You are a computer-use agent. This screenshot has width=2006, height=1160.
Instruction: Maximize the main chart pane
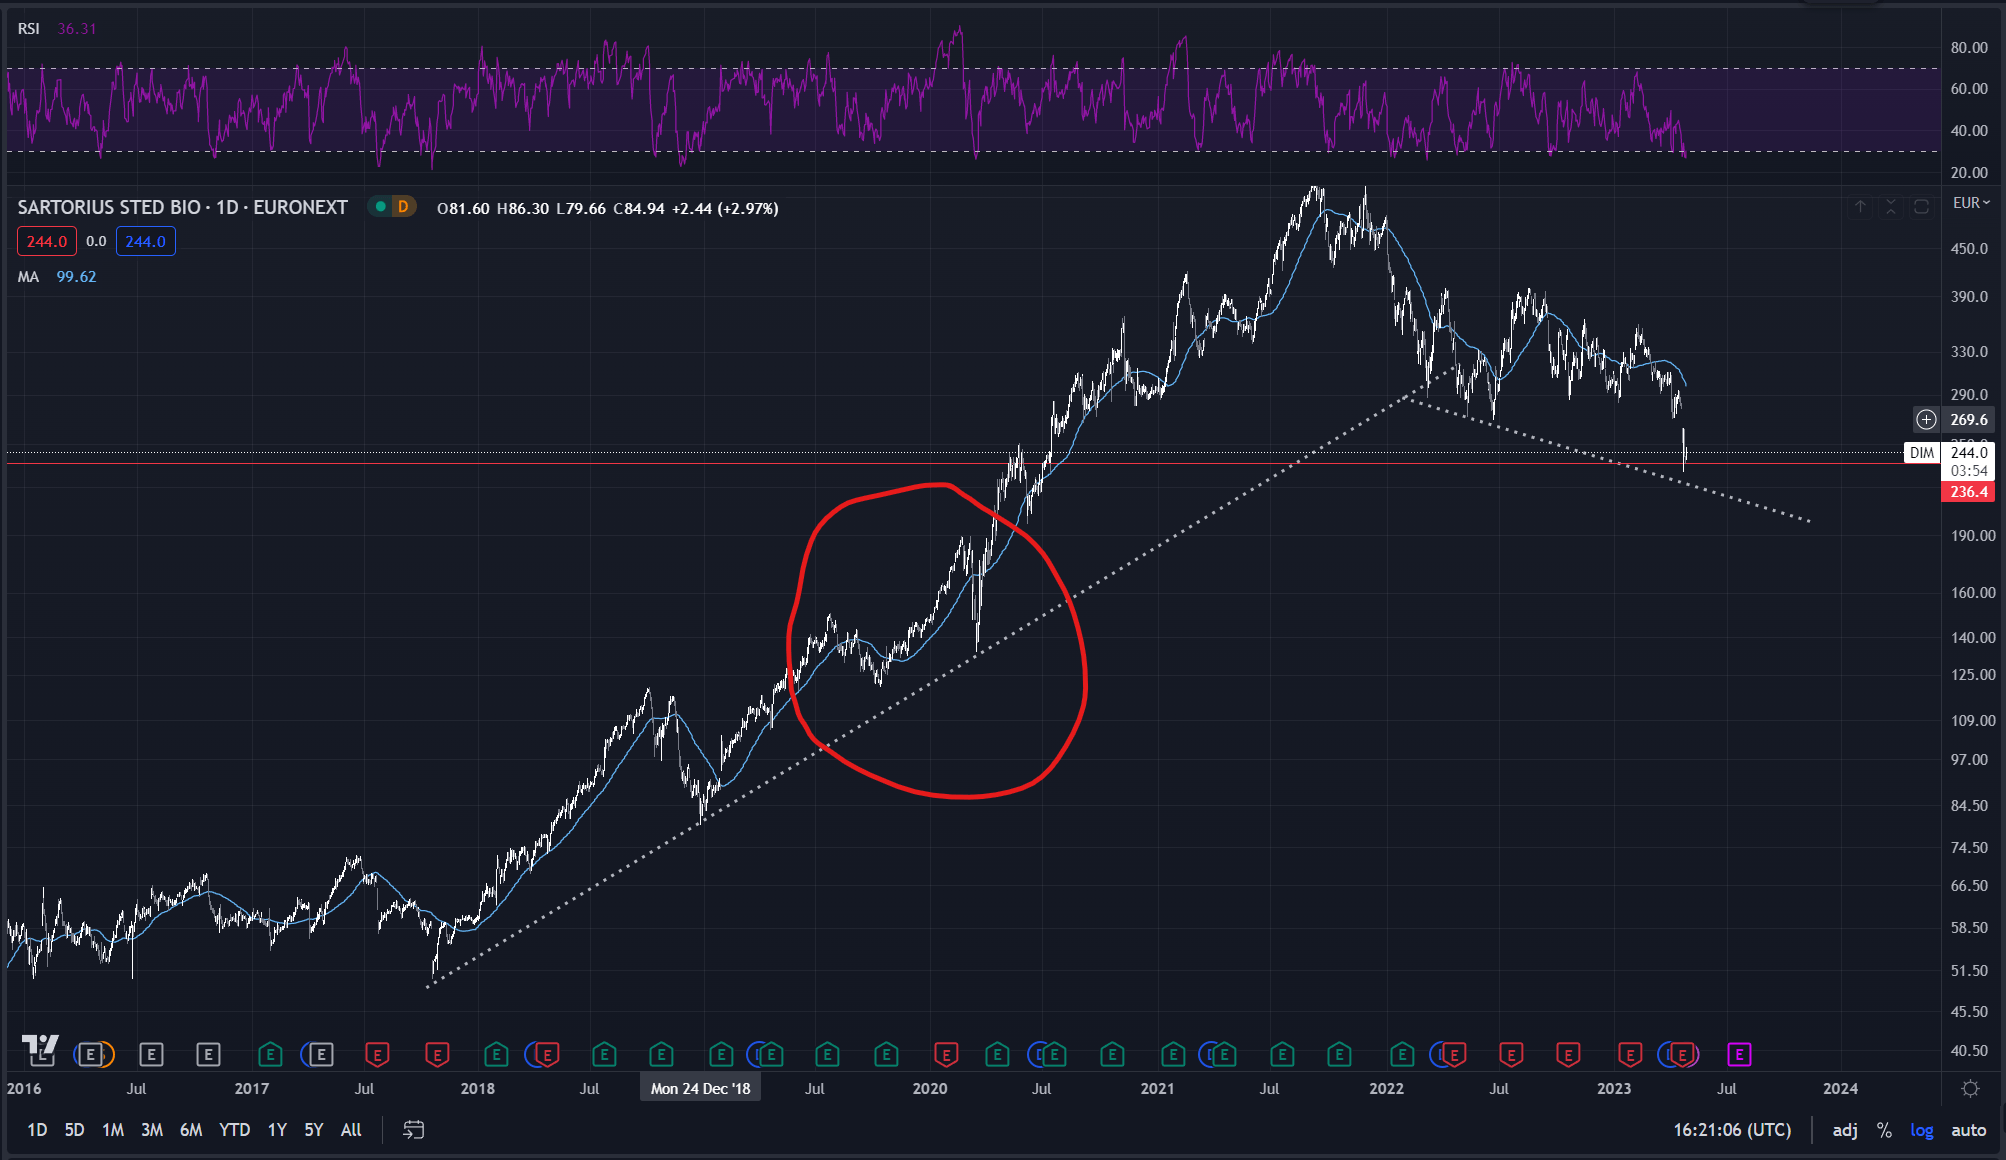click(x=1921, y=207)
